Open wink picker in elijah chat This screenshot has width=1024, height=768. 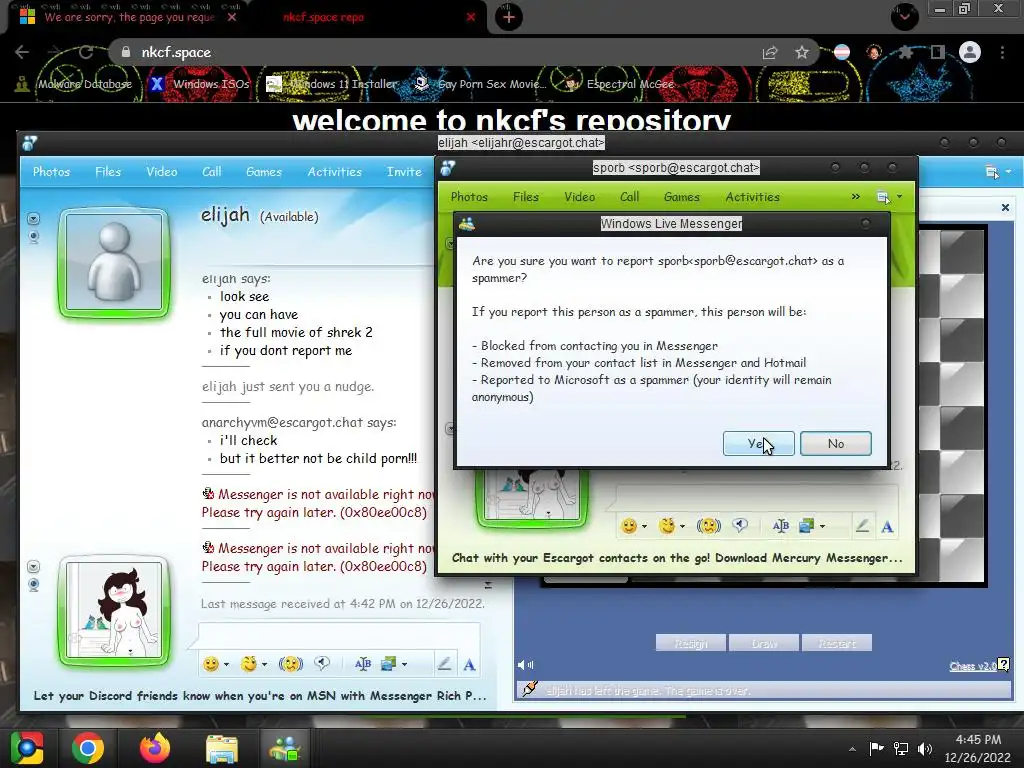coord(248,664)
